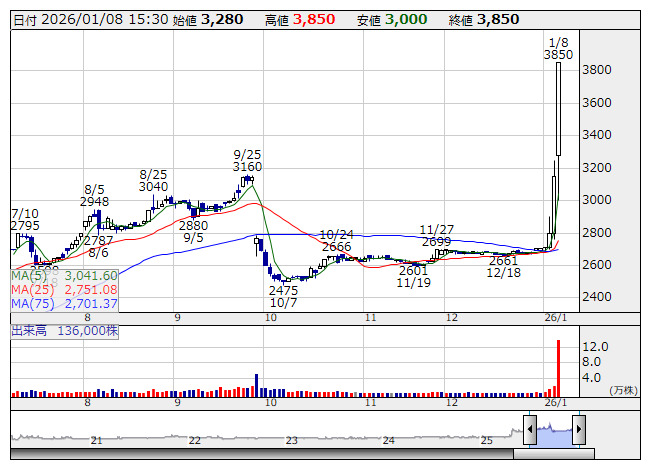The width and height of the screenshot is (653, 470).
Task: Click the 7/10 2795 price label
Action: [x=25, y=220]
